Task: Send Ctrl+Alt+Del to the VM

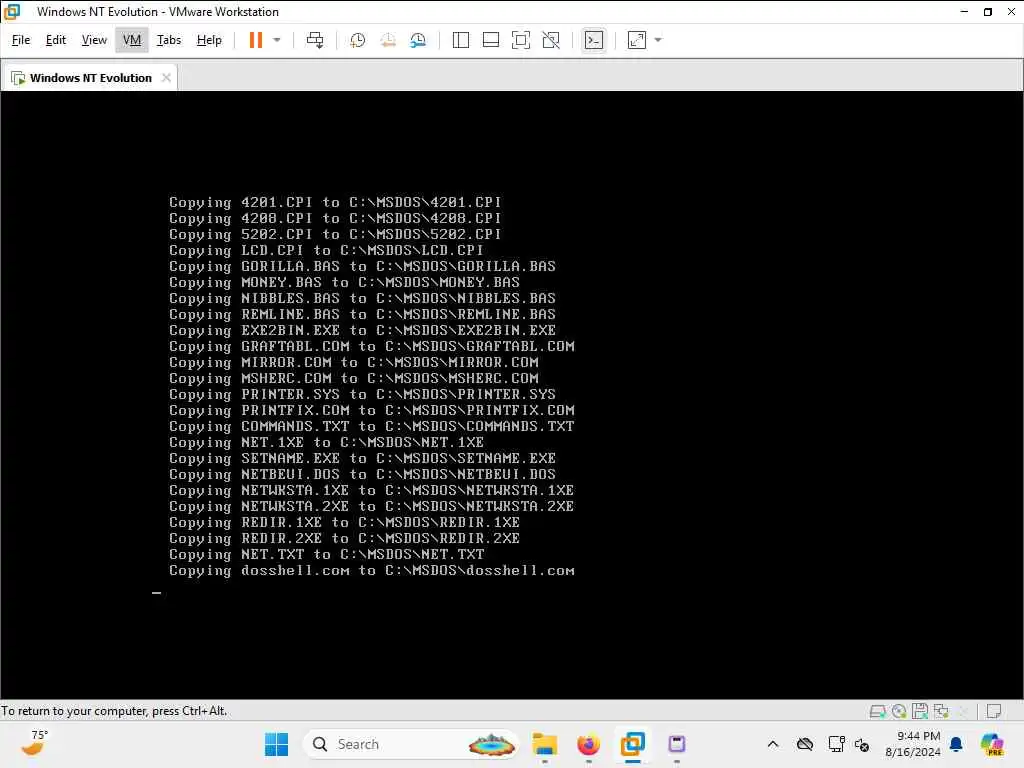Action: tap(315, 40)
